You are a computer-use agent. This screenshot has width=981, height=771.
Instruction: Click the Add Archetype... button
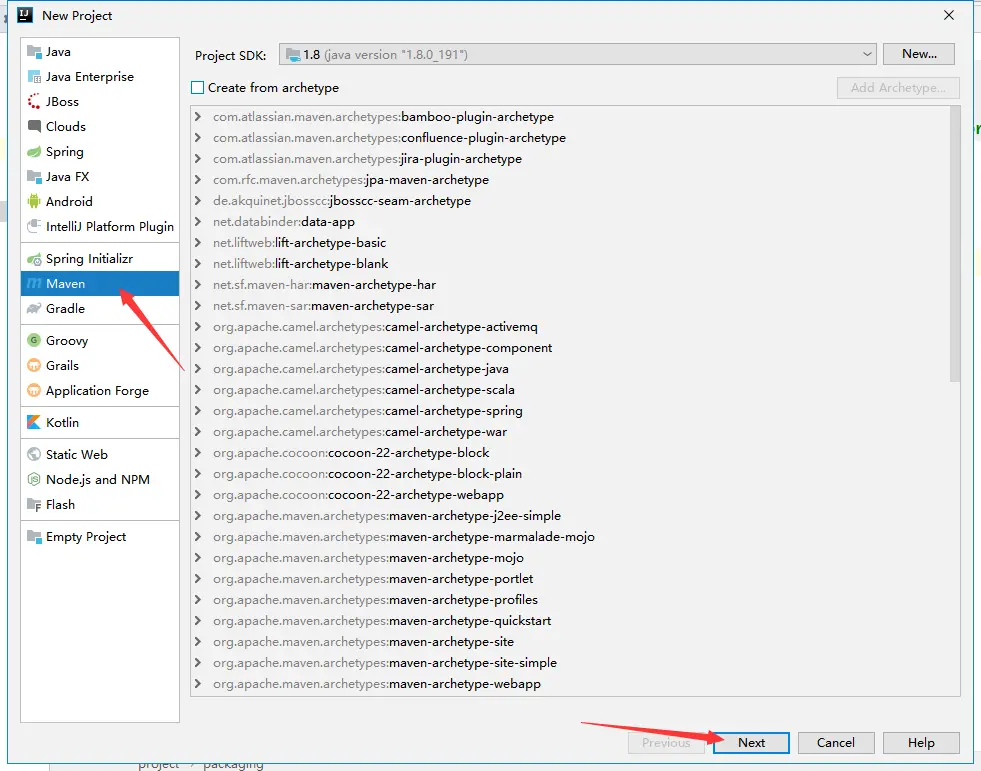(x=898, y=88)
